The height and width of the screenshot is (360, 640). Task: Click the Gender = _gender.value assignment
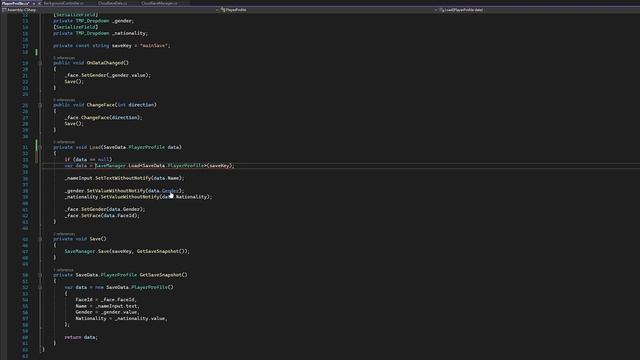pos(107,312)
